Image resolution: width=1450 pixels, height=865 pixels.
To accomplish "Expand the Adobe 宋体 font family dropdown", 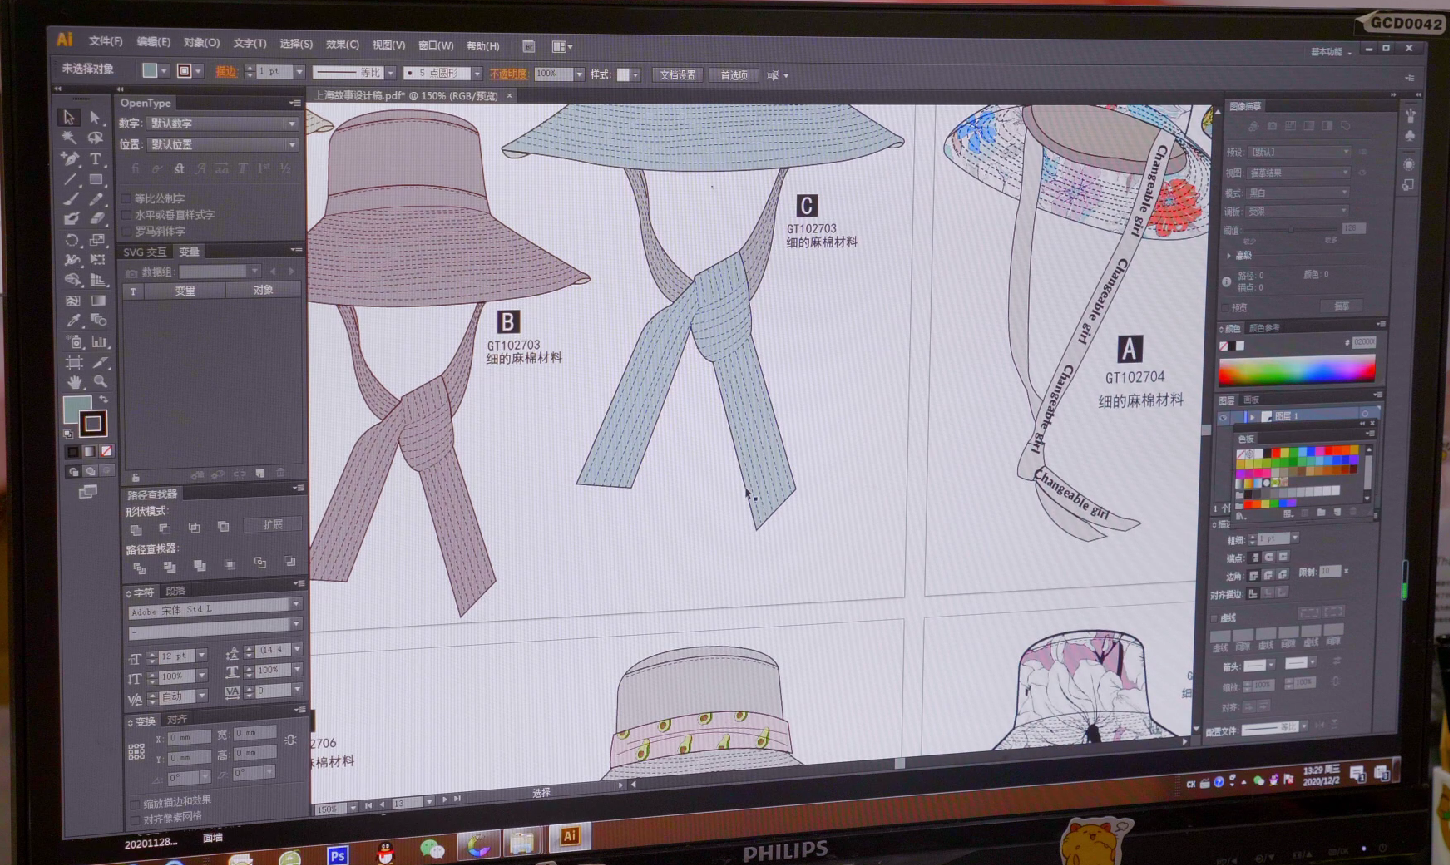I will coord(296,605).
